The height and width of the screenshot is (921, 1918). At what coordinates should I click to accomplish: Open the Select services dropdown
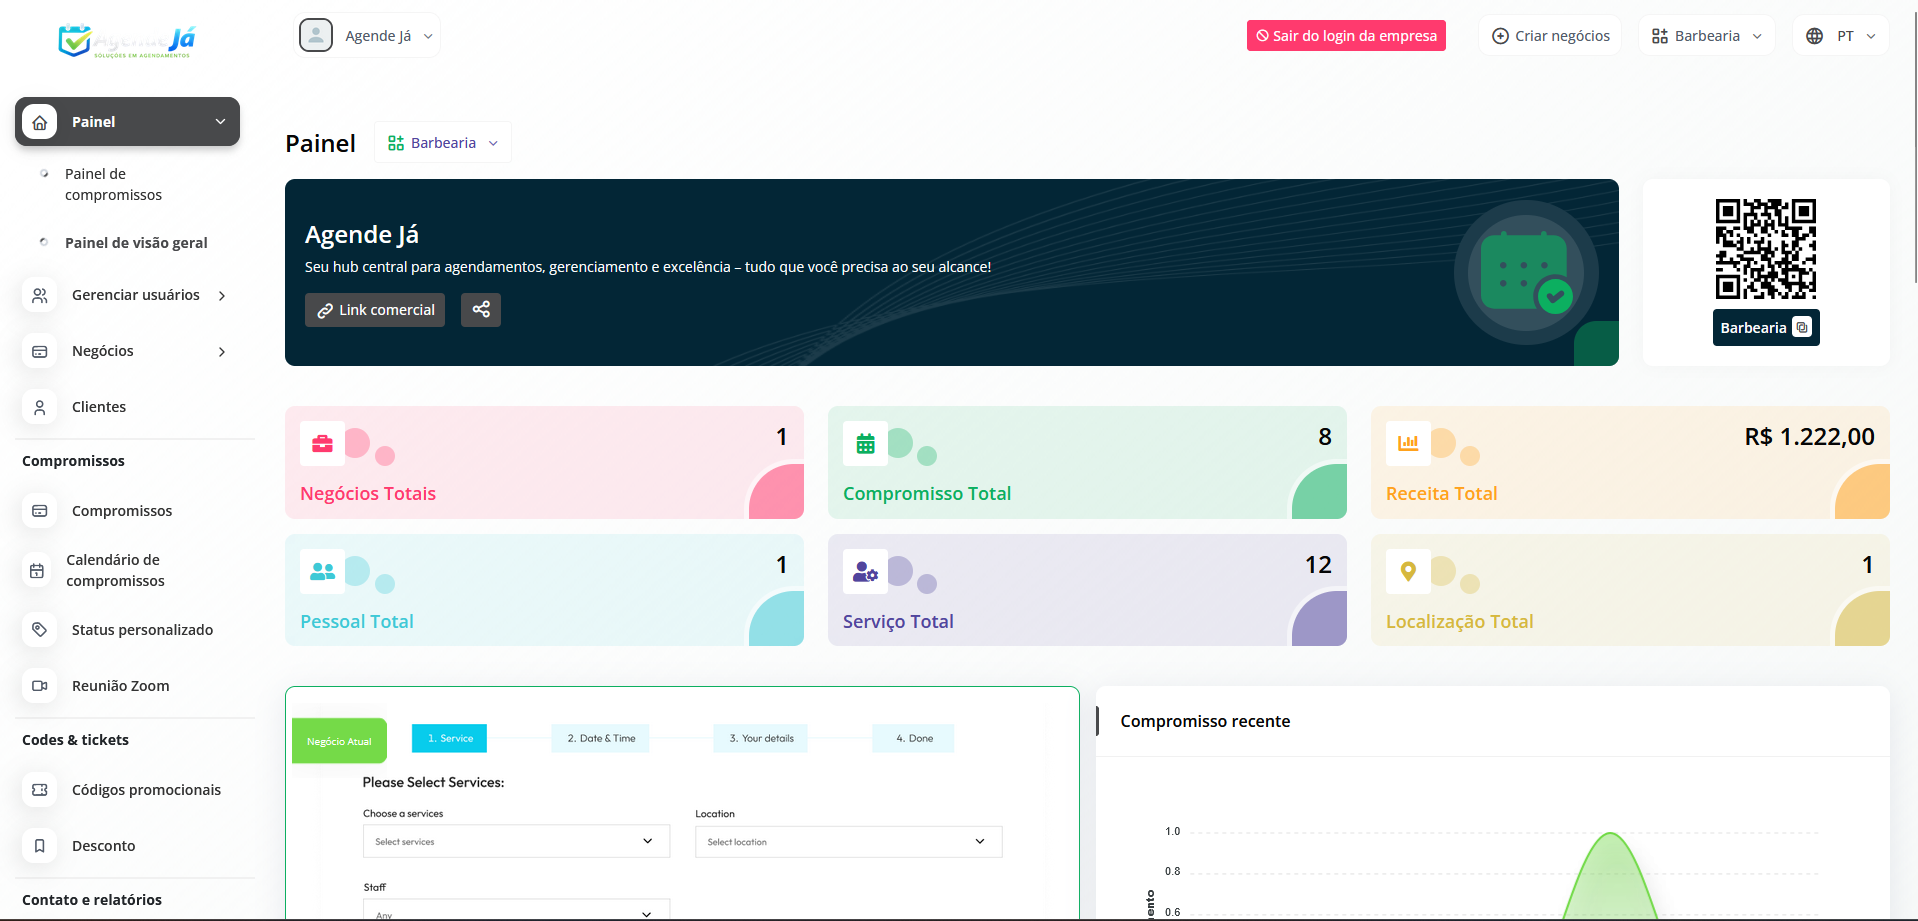click(x=516, y=842)
